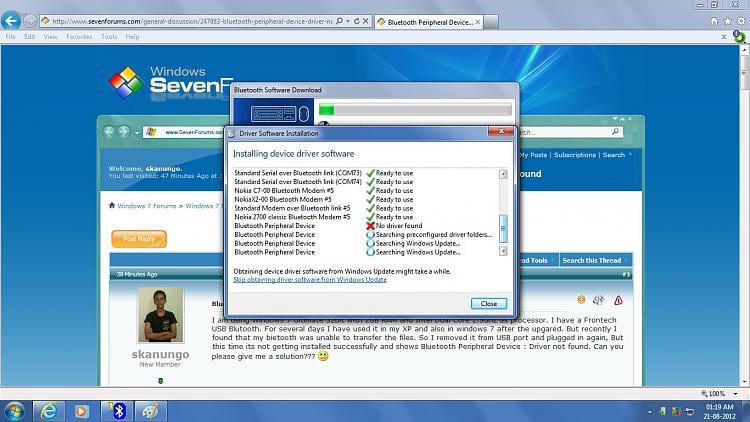Stop loading page with address bar X
Viewport: 750px width, 422px height.
[x=365, y=21]
